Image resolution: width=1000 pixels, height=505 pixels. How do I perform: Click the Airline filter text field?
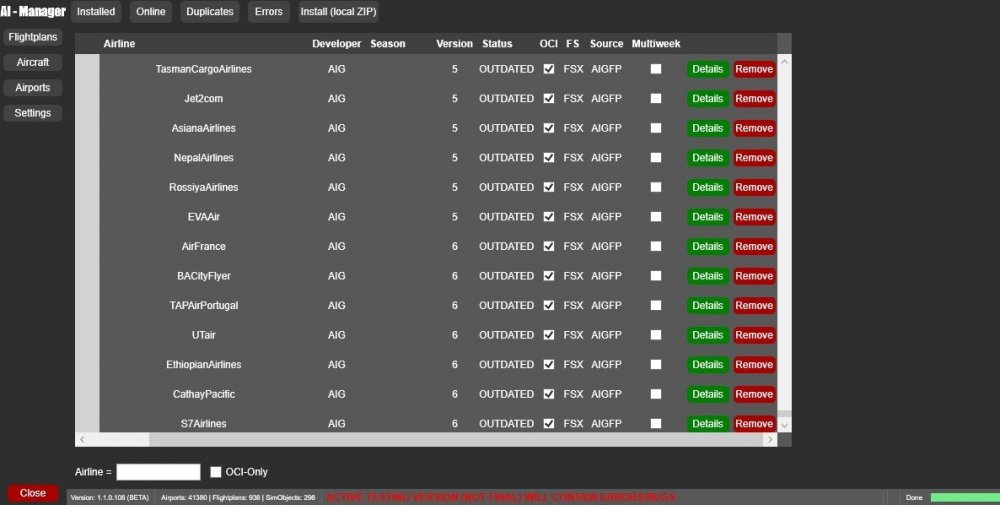158,472
